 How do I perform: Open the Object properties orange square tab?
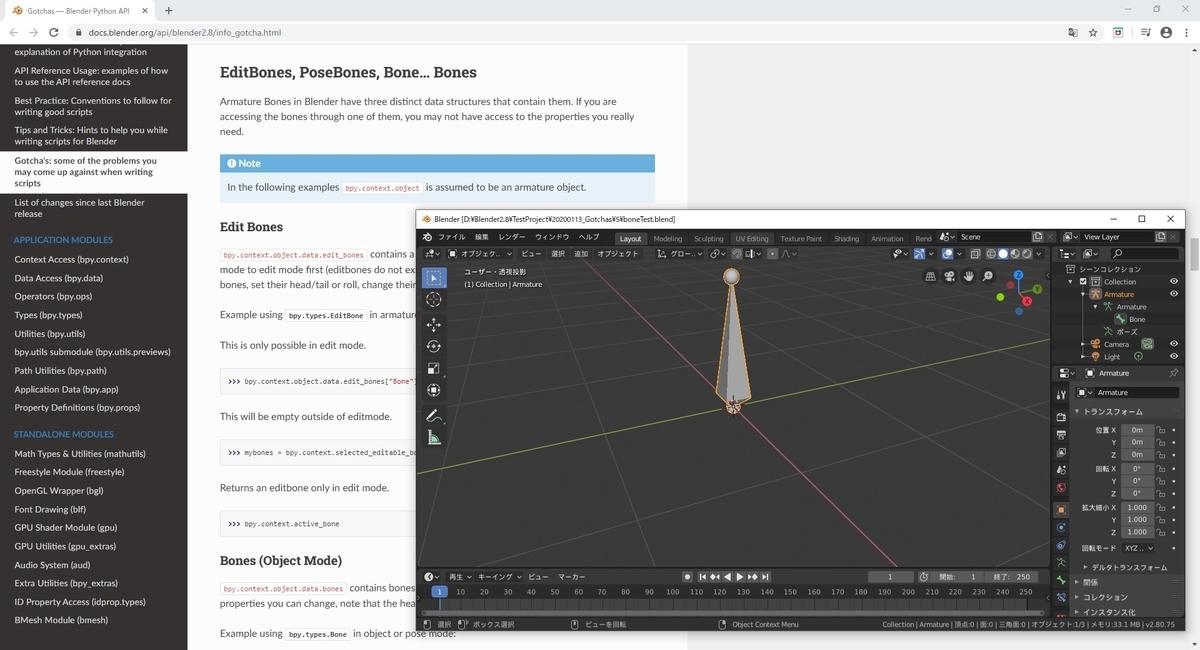[1061, 509]
